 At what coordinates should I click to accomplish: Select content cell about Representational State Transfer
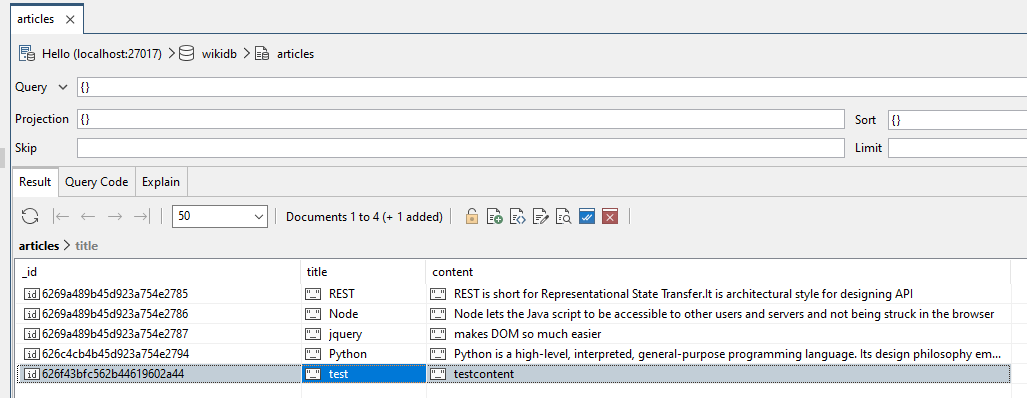(718, 294)
